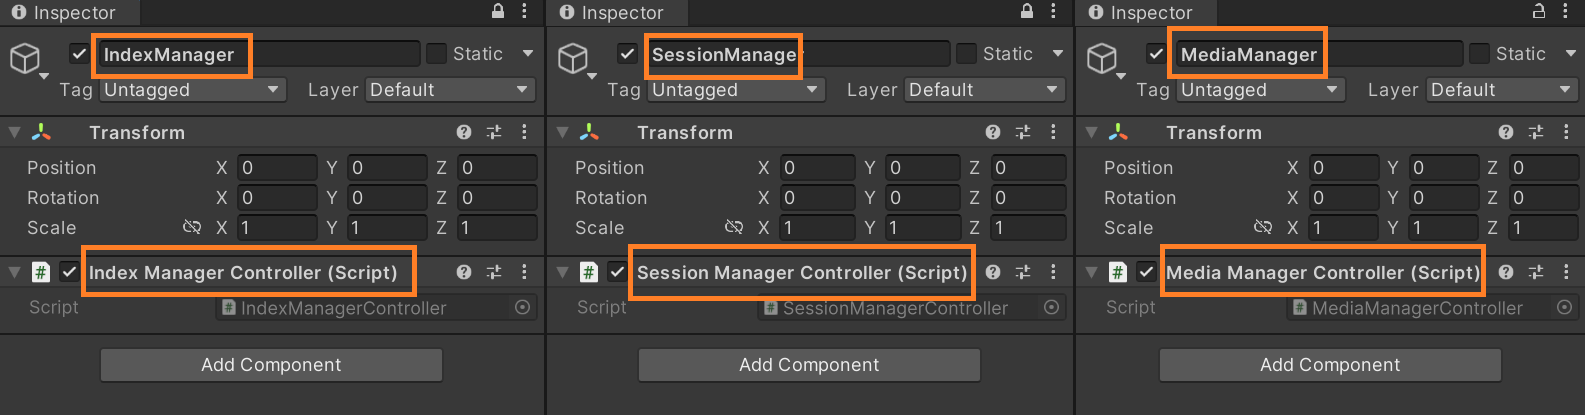Lock the IndexManager Inspector panel

[498, 11]
